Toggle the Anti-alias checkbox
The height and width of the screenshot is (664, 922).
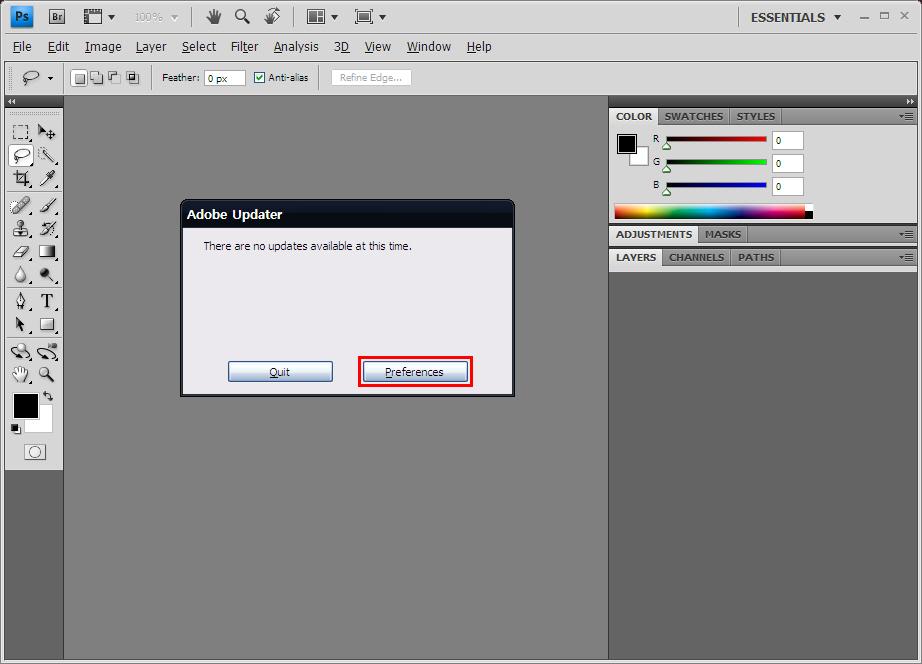click(x=259, y=78)
